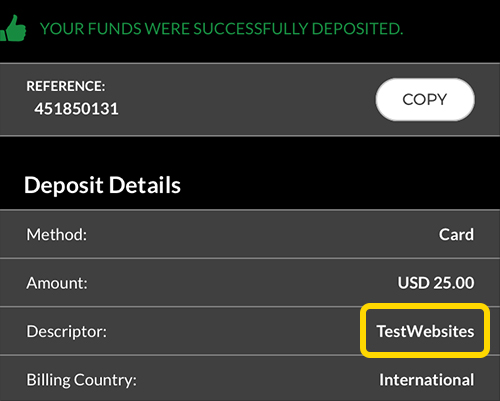Click the highlighted TestWebsites descriptor
The height and width of the screenshot is (401, 500).
click(425, 331)
